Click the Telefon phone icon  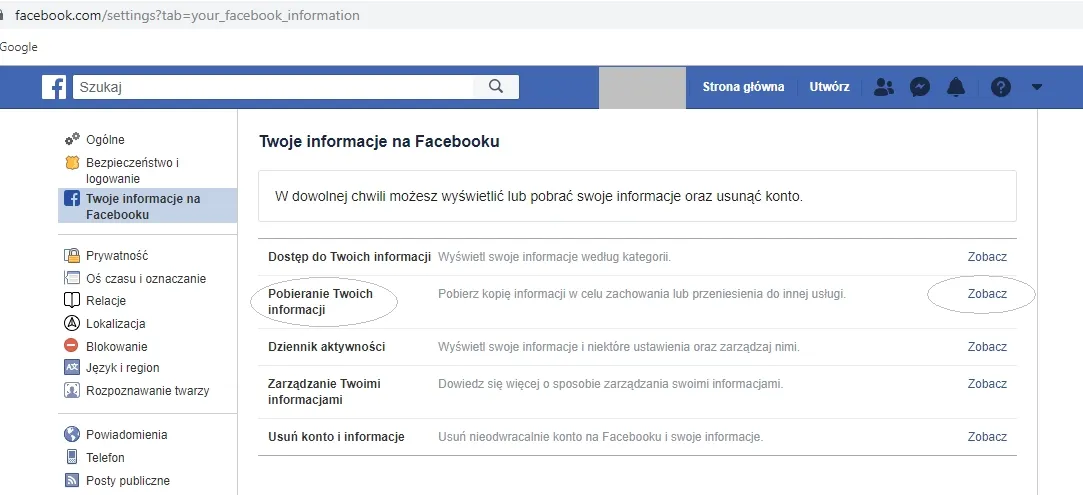[72, 457]
